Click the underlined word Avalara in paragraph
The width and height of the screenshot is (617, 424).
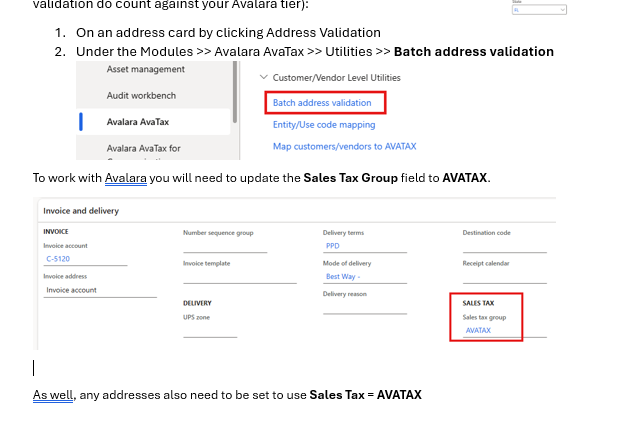pyautogui.click(x=126, y=178)
